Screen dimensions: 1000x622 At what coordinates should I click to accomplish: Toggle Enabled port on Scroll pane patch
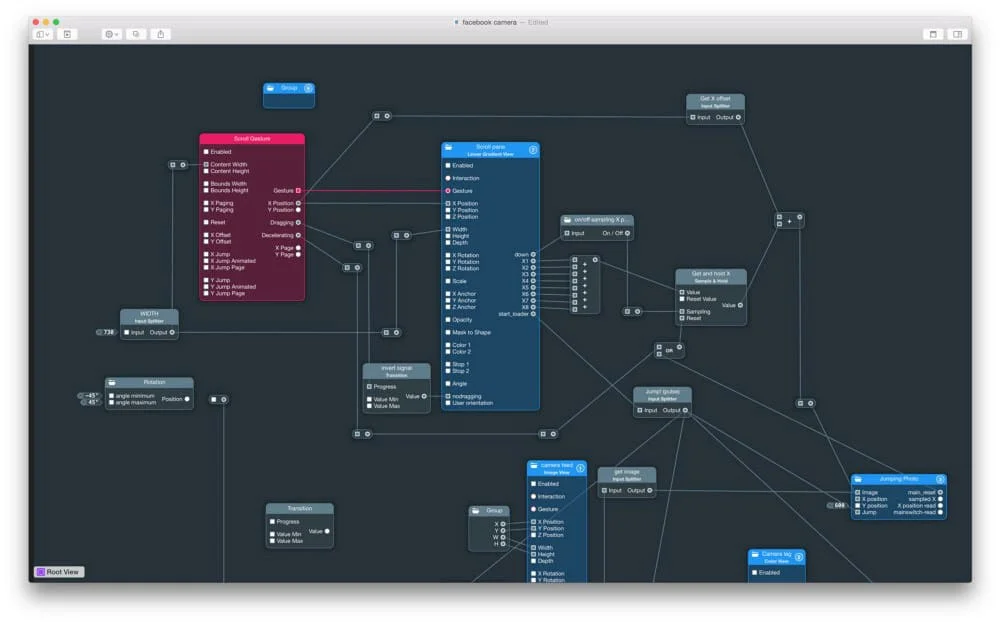point(448,165)
